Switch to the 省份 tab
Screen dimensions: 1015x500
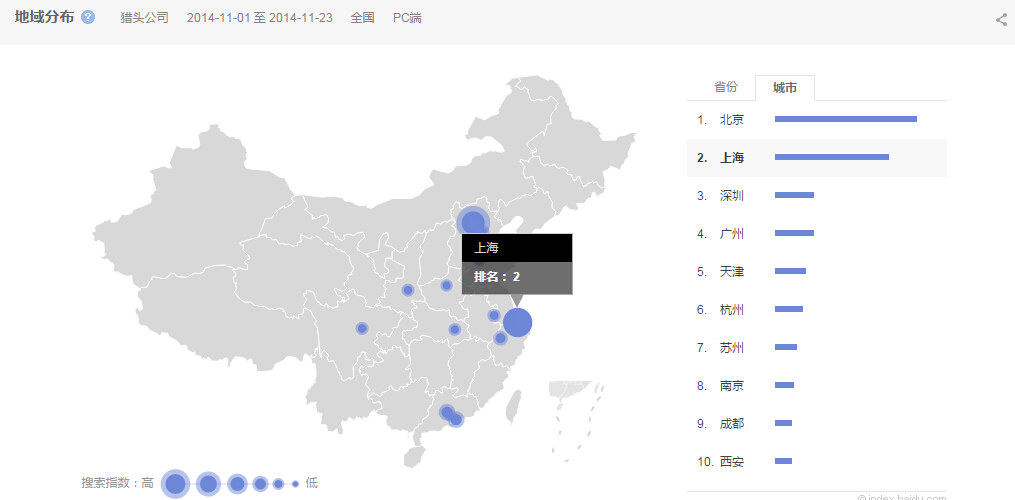(726, 87)
